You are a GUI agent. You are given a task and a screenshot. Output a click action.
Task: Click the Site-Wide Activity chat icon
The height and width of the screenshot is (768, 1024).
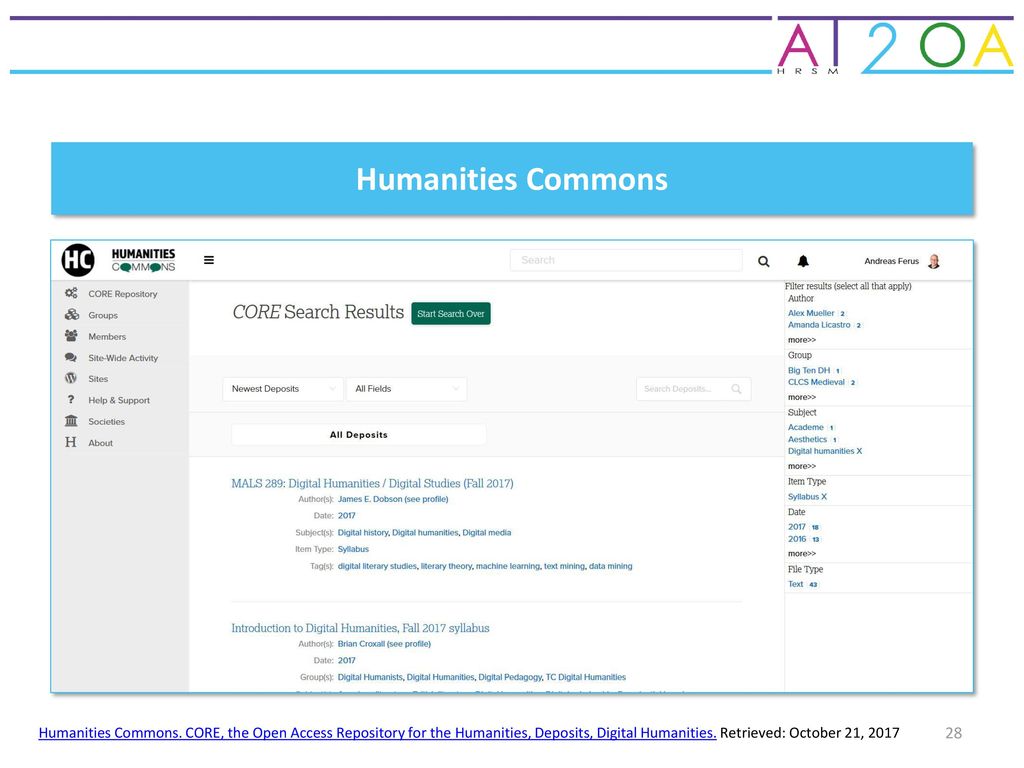[71, 357]
